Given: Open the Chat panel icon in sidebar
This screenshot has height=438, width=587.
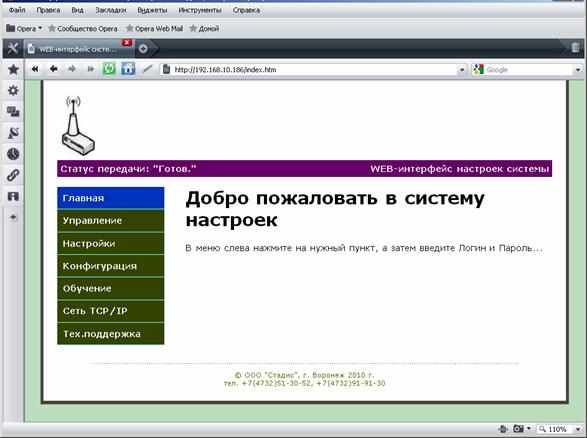Looking at the screenshot, I should tap(13, 112).
